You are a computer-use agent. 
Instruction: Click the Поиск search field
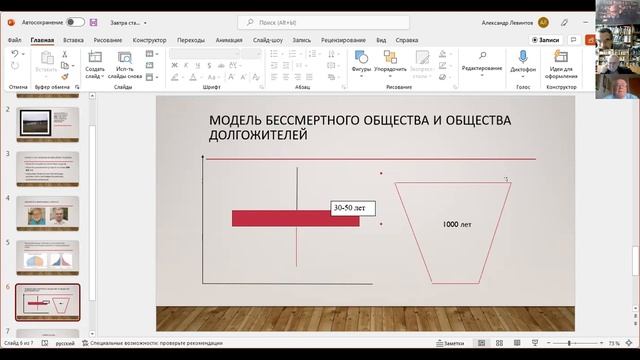pos(323,22)
